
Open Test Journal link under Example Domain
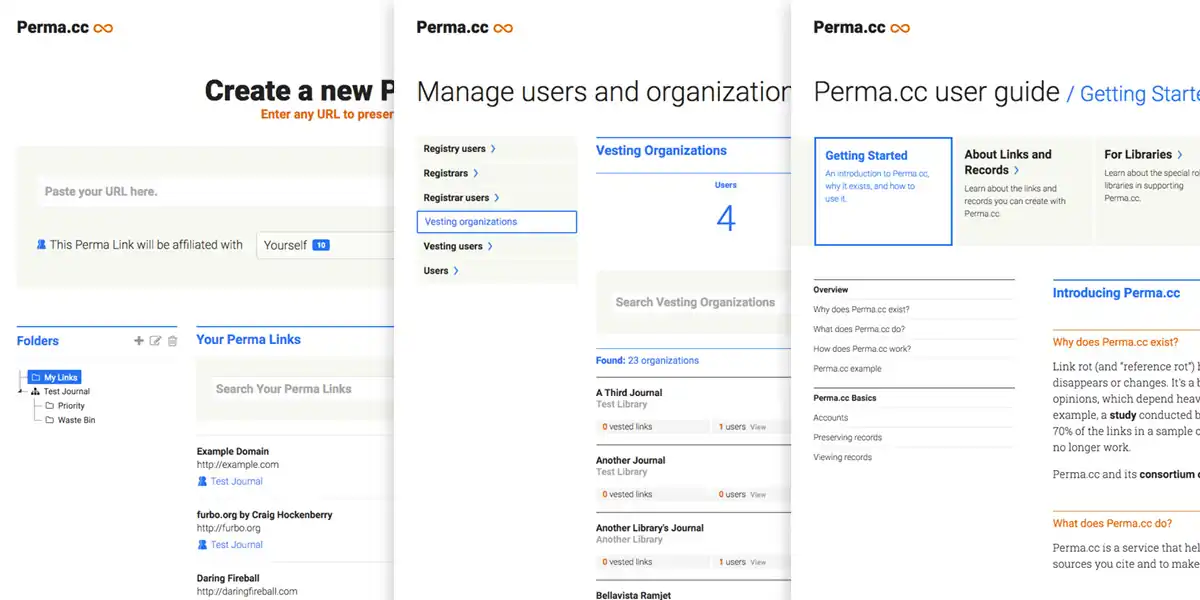click(237, 481)
